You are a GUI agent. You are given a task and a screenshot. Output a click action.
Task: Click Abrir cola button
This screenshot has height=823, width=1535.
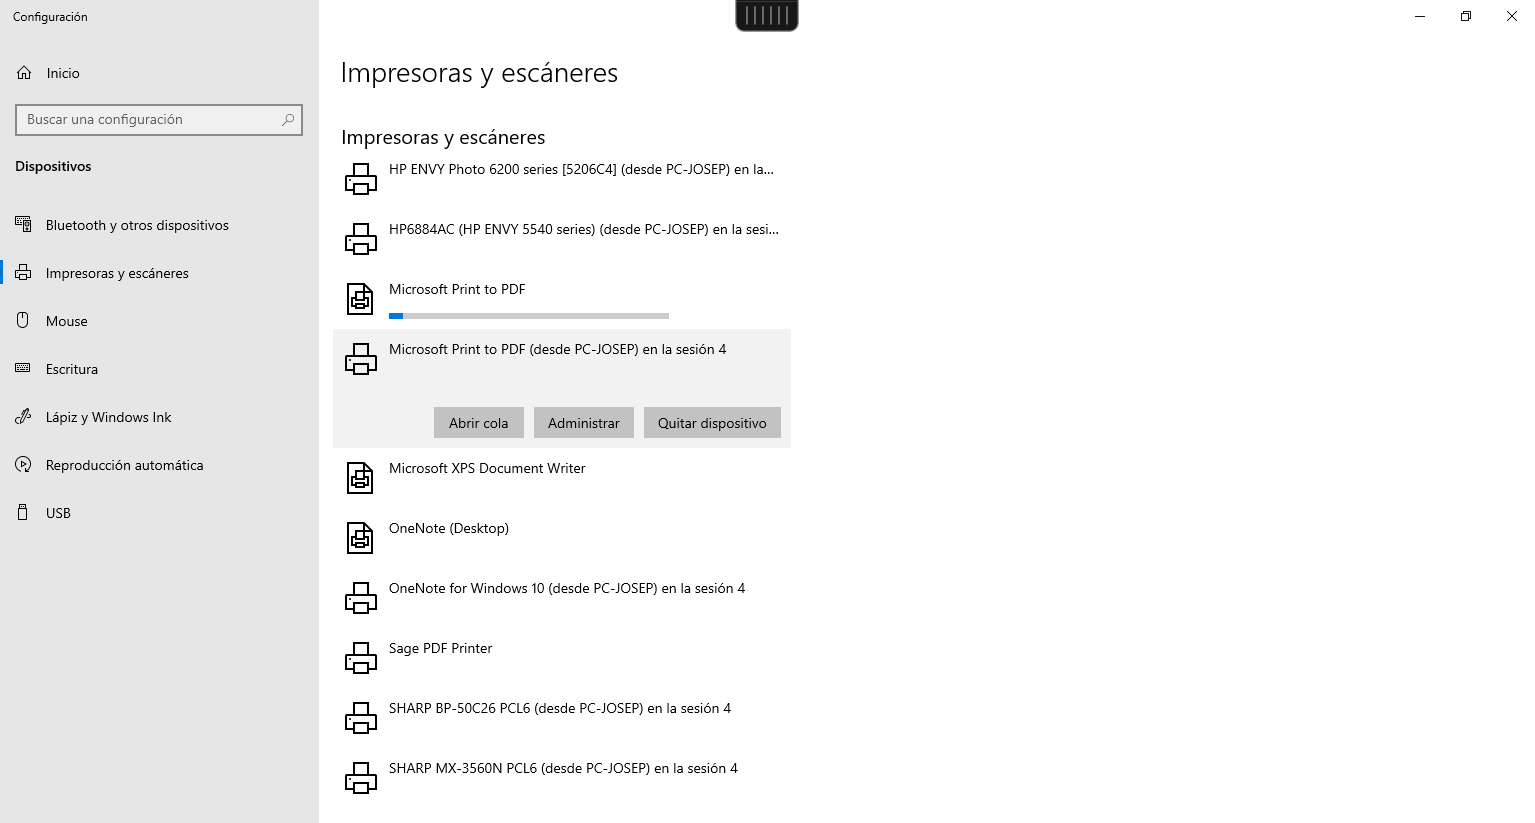click(x=479, y=423)
